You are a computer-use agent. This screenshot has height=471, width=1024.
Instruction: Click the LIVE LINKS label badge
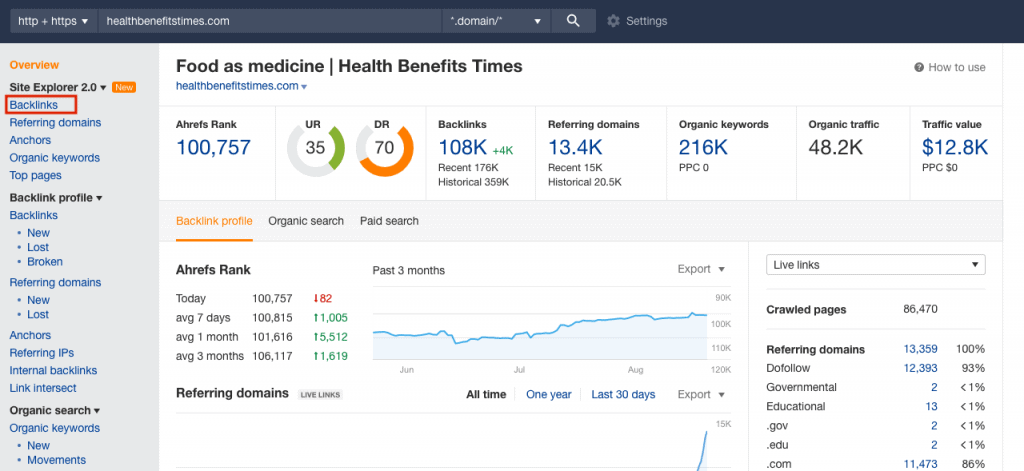pyautogui.click(x=320, y=395)
